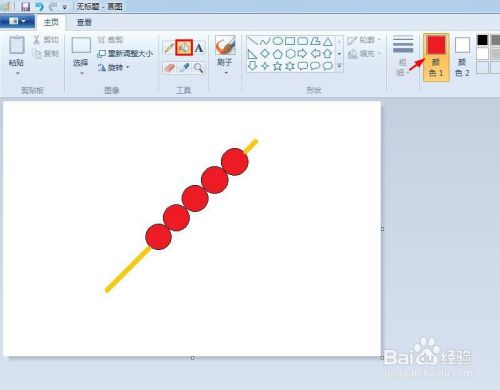Switch to the 查看 tab

(84, 22)
